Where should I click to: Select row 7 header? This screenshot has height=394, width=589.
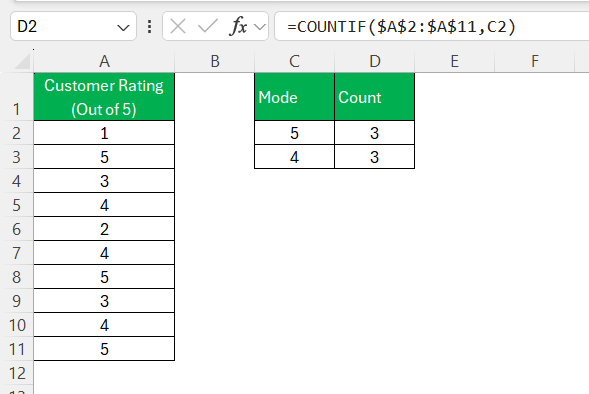coord(17,253)
